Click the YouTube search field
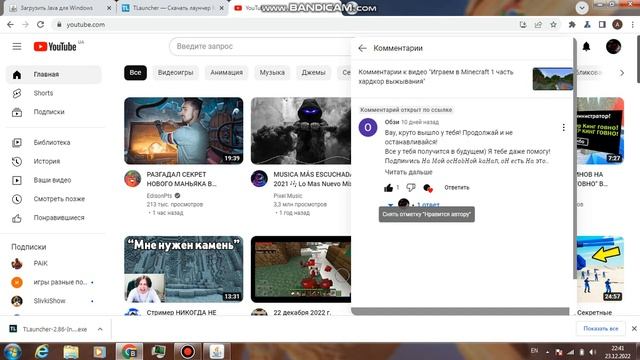This screenshot has height=360, width=640. (x=261, y=47)
